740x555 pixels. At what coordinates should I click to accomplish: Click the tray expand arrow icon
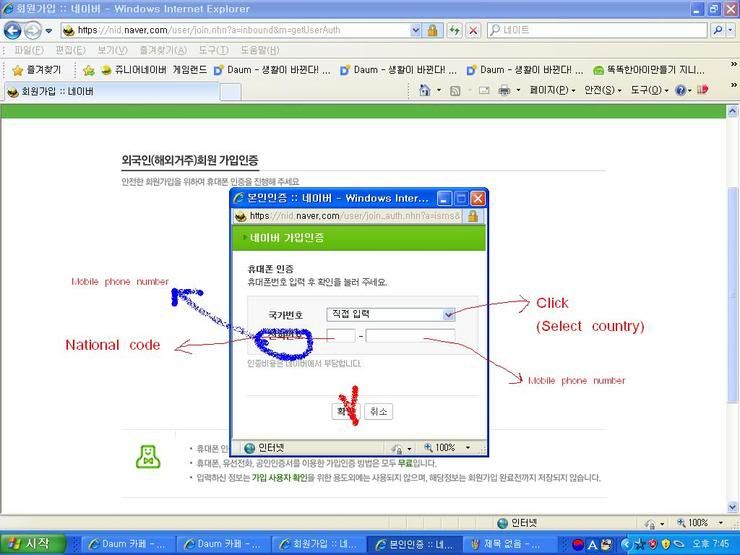pos(627,545)
